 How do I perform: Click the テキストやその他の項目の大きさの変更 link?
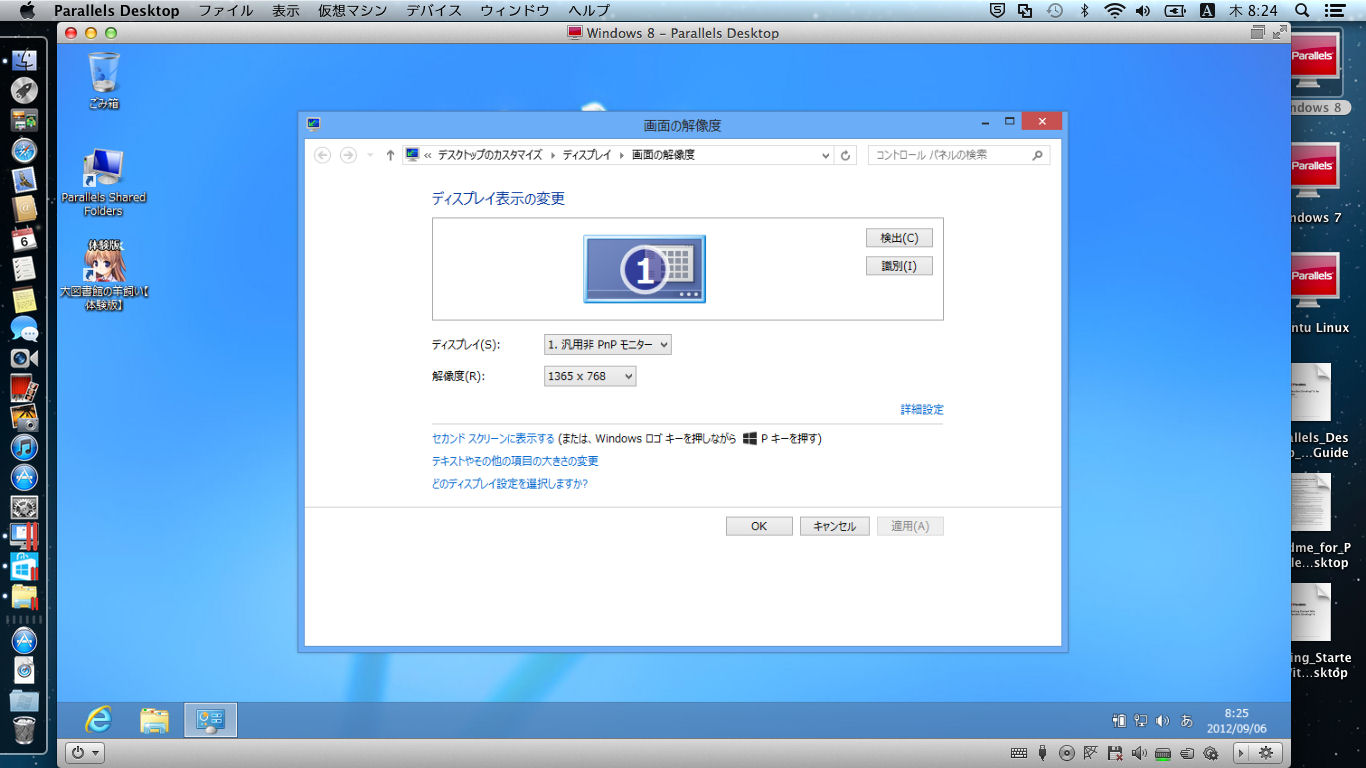[x=515, y=462]
